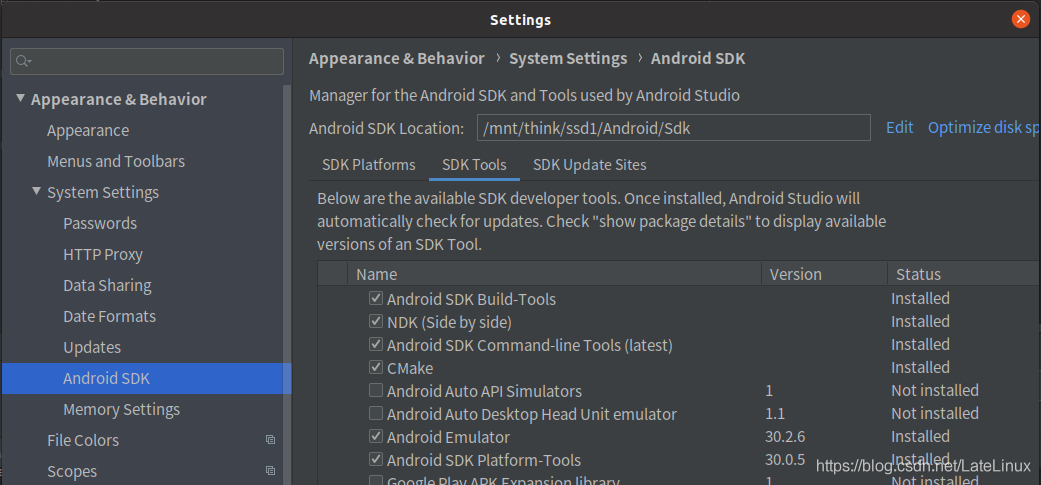1041x485 pixels.
Task: Open the HTTP Proxy settings page
Action: point(103,254)
